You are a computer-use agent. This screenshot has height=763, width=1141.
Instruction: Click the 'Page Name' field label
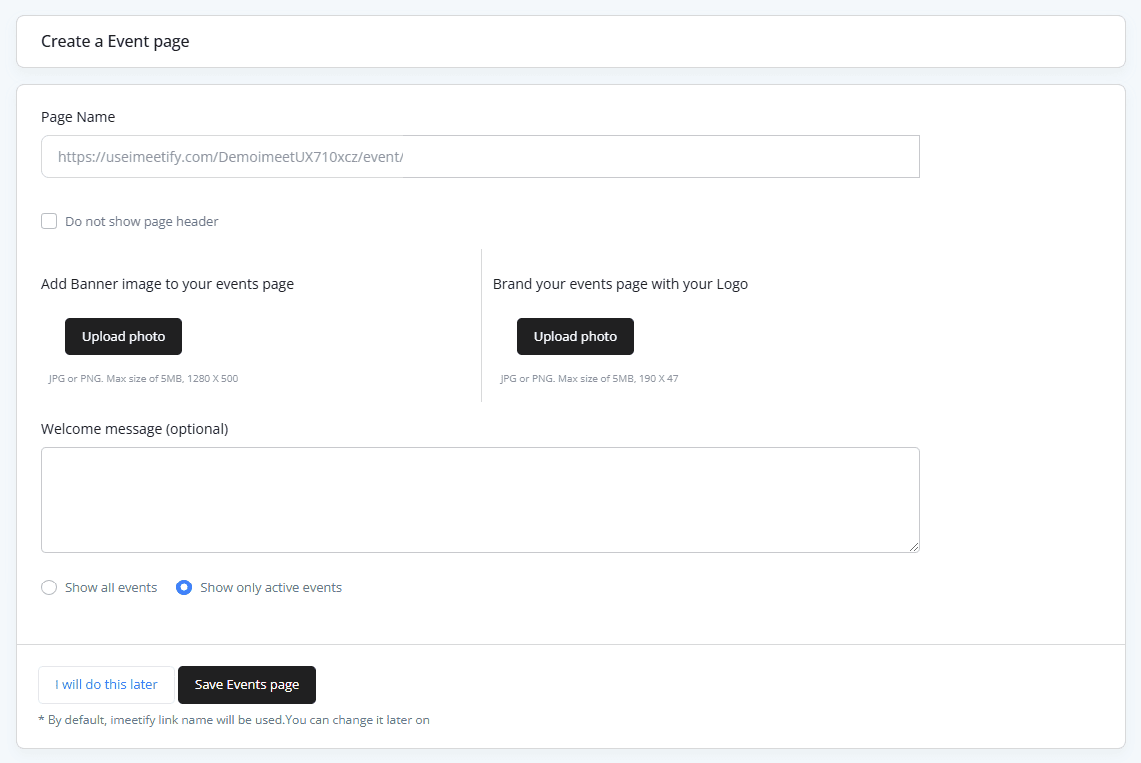pyautogui.click(x=78, y=117)
